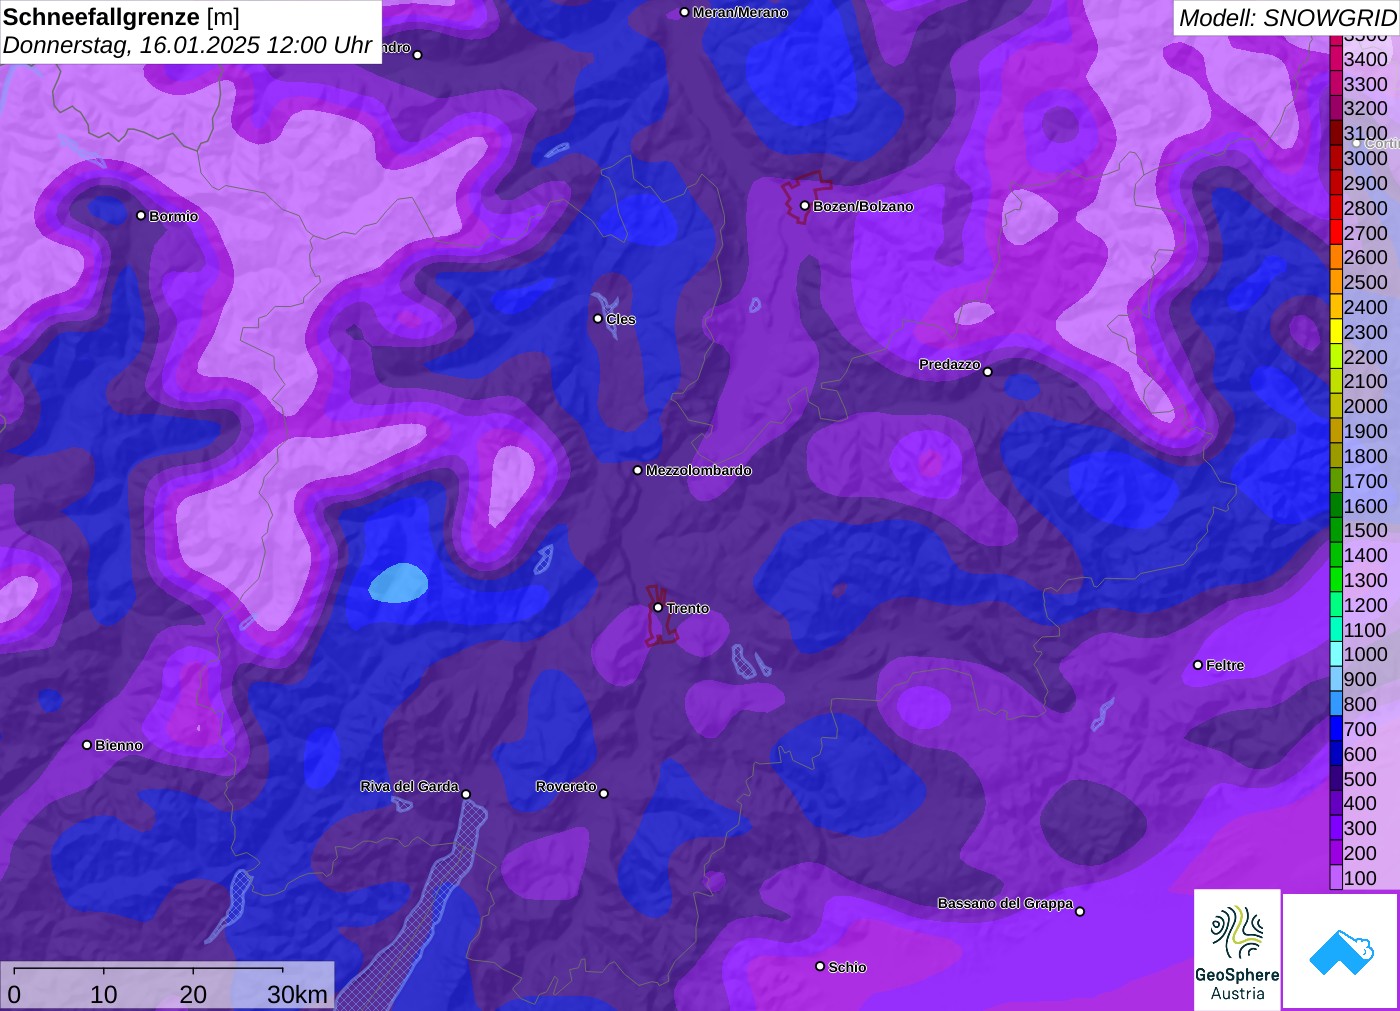Screen dimensions: 1400x1011
Task: Click the blue cloud house logo
Action: 1341,951
